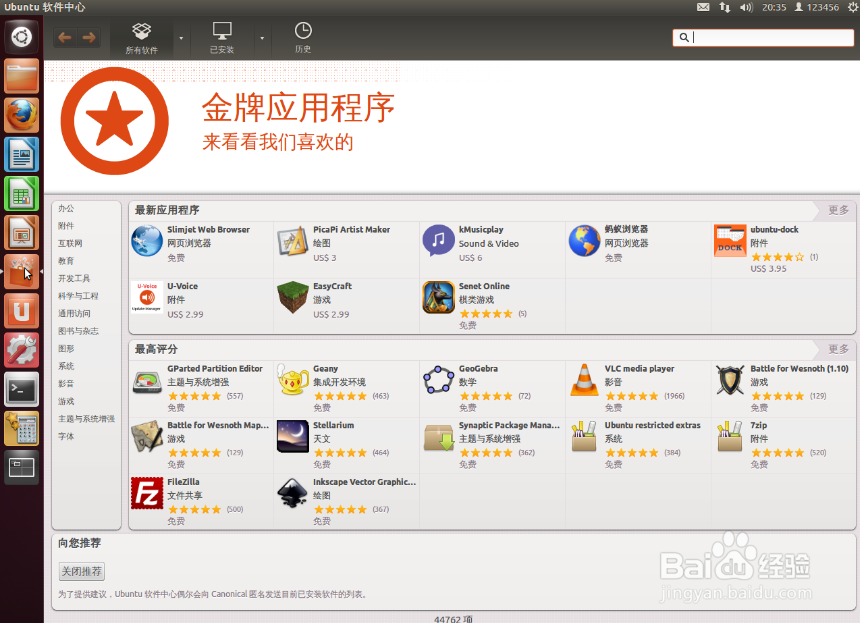Viewport: 860px width, 623px height.
Task: Select the kMusicplay icon
Action: [440, 240]
